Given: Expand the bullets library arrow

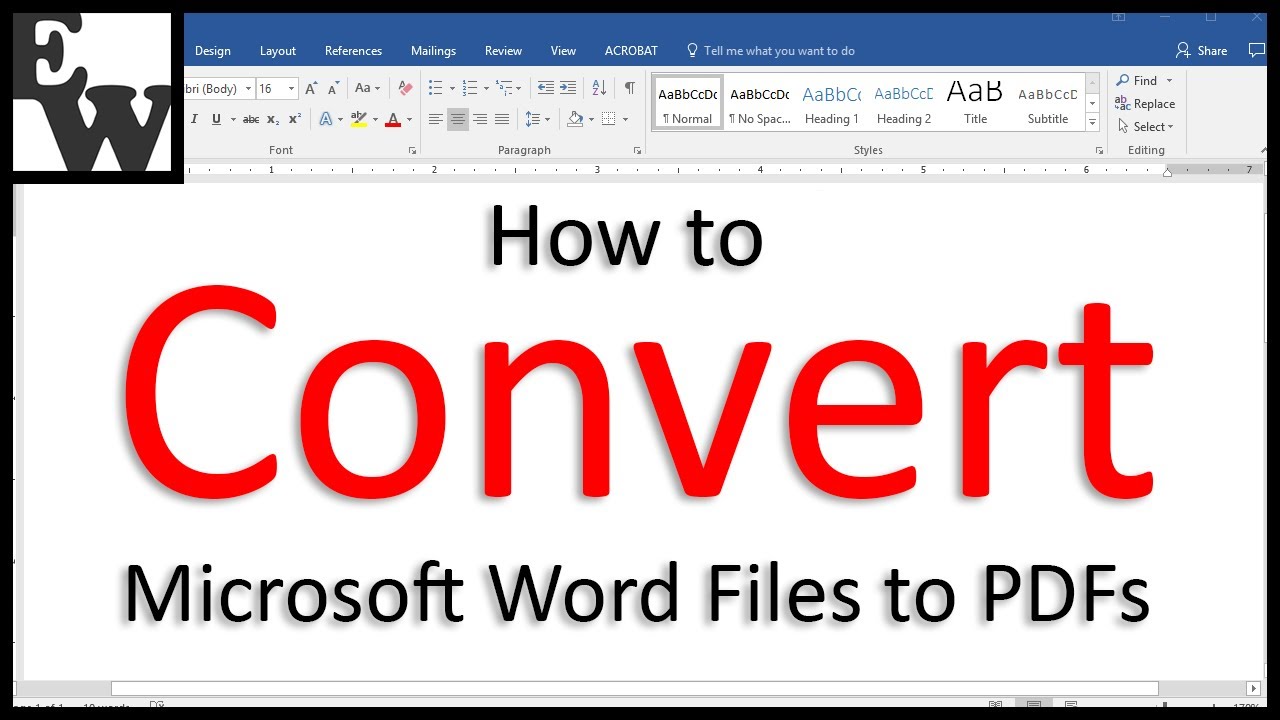Looking at the screenshot, I should pos(452,88).
